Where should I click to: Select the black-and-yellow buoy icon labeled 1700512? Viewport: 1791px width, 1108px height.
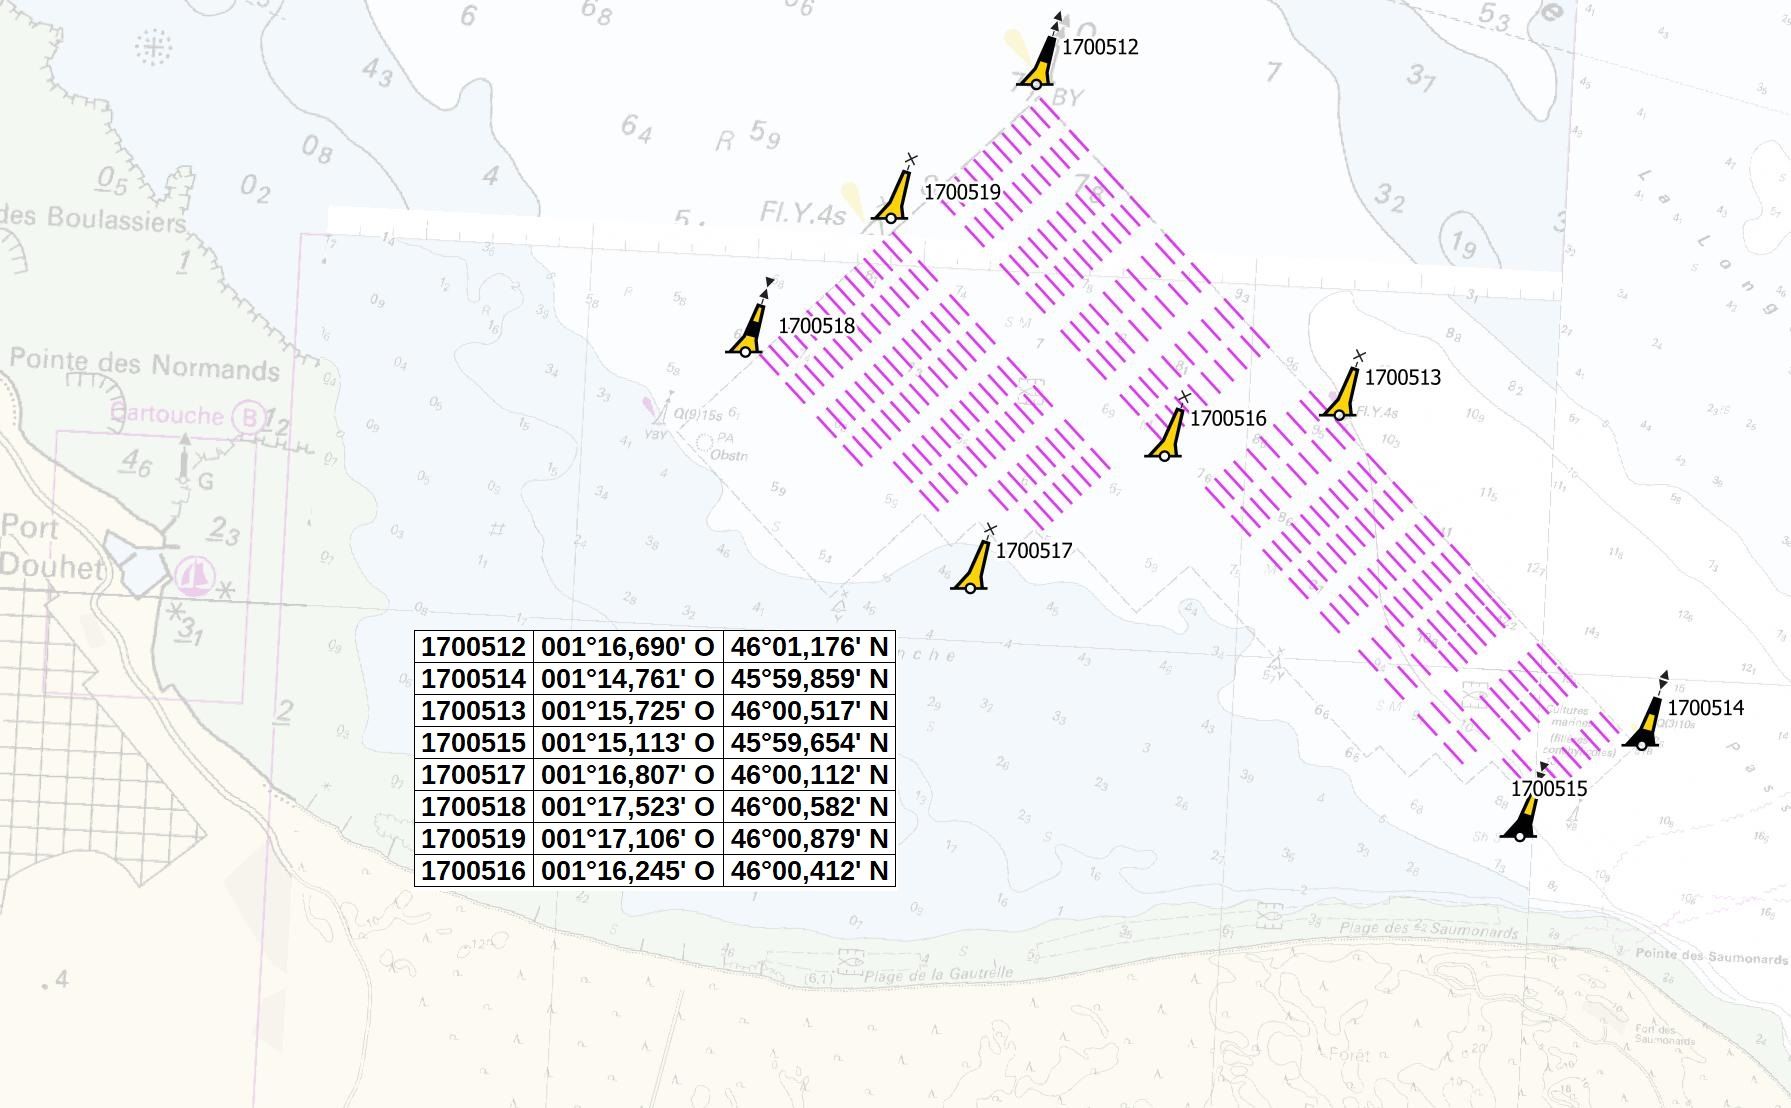[x=1037, y=60]
